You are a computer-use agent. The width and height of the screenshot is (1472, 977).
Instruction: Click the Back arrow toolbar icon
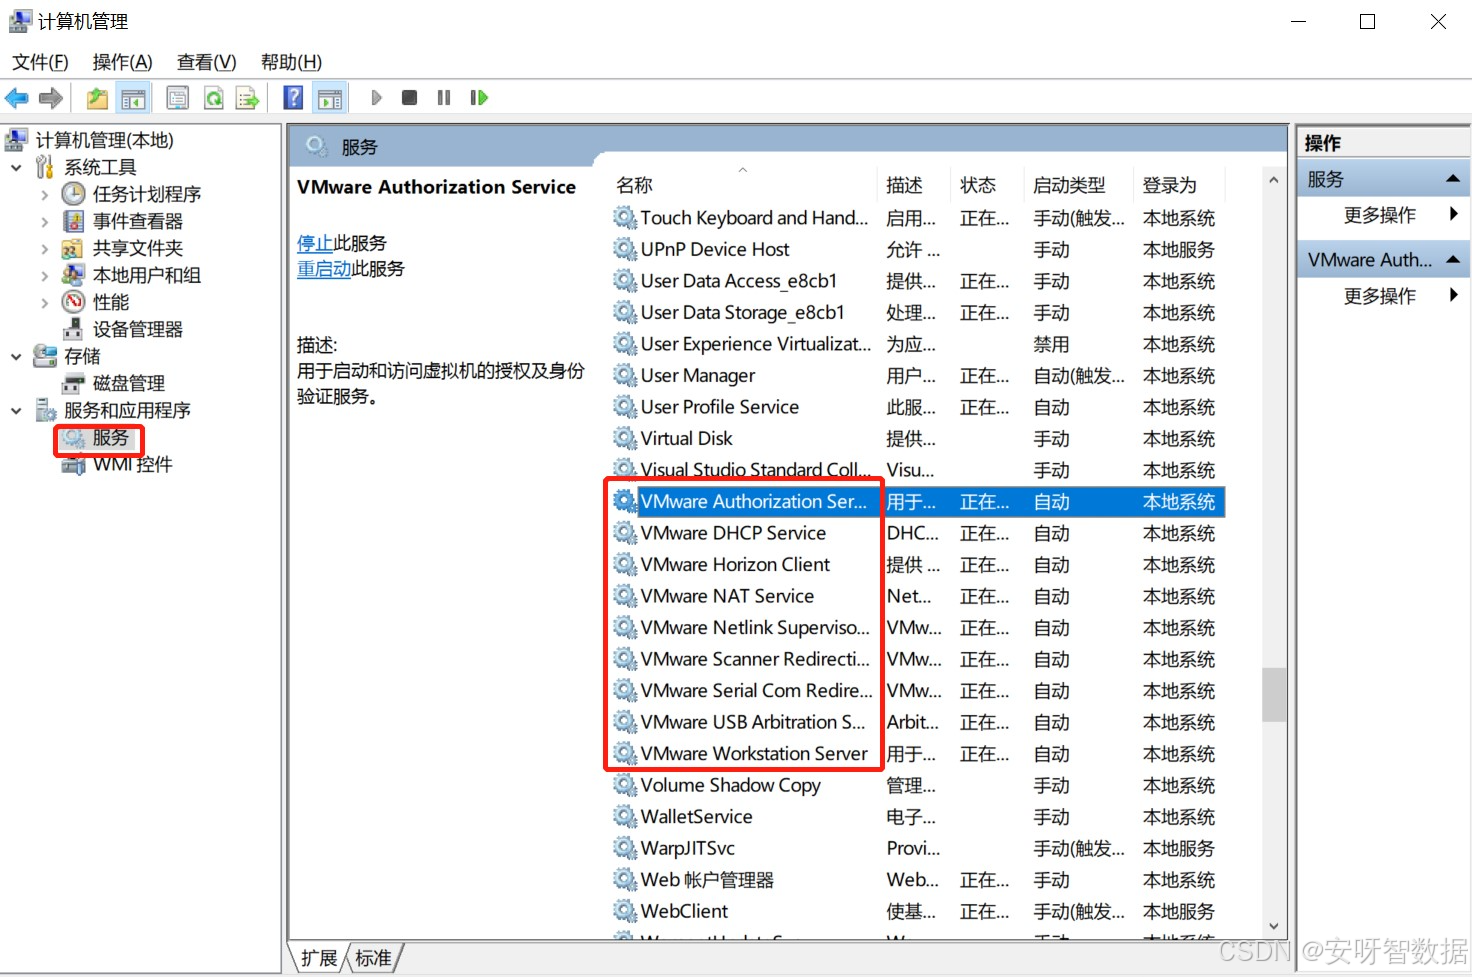pyautogui.click(x=17, y=98)
